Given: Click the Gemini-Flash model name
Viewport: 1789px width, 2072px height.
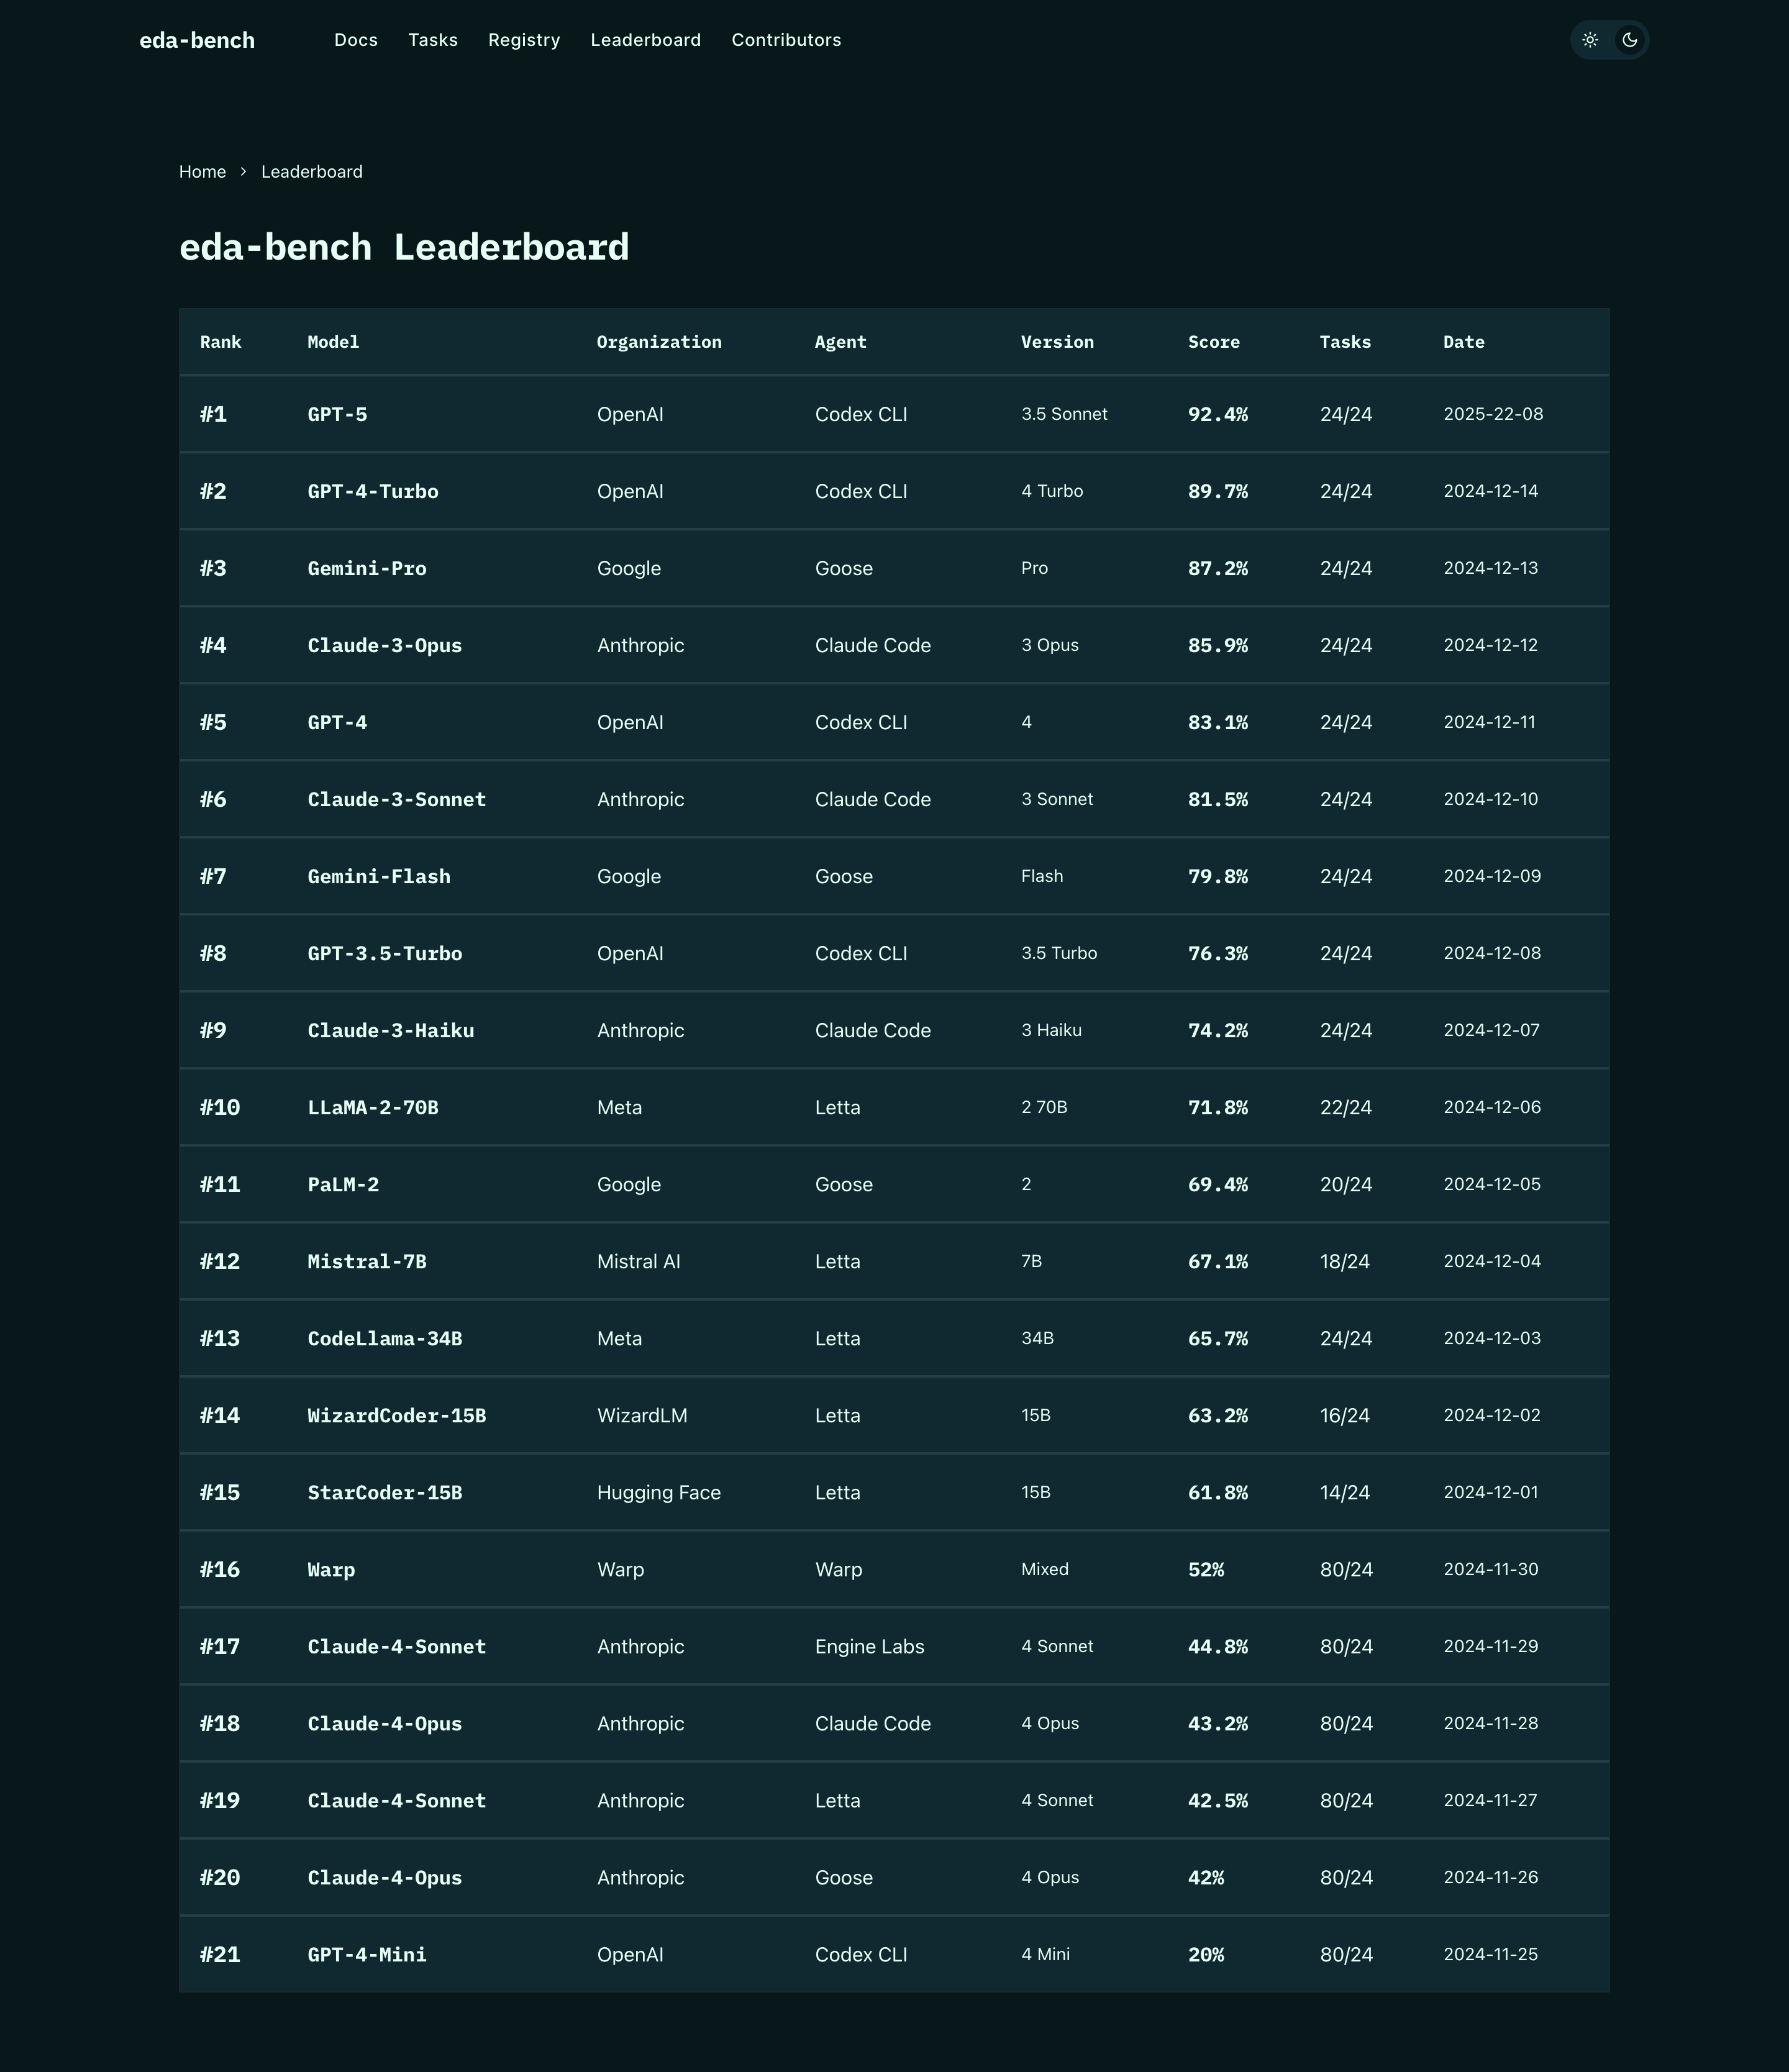Looking at the screenshot, I should (379, 876).
